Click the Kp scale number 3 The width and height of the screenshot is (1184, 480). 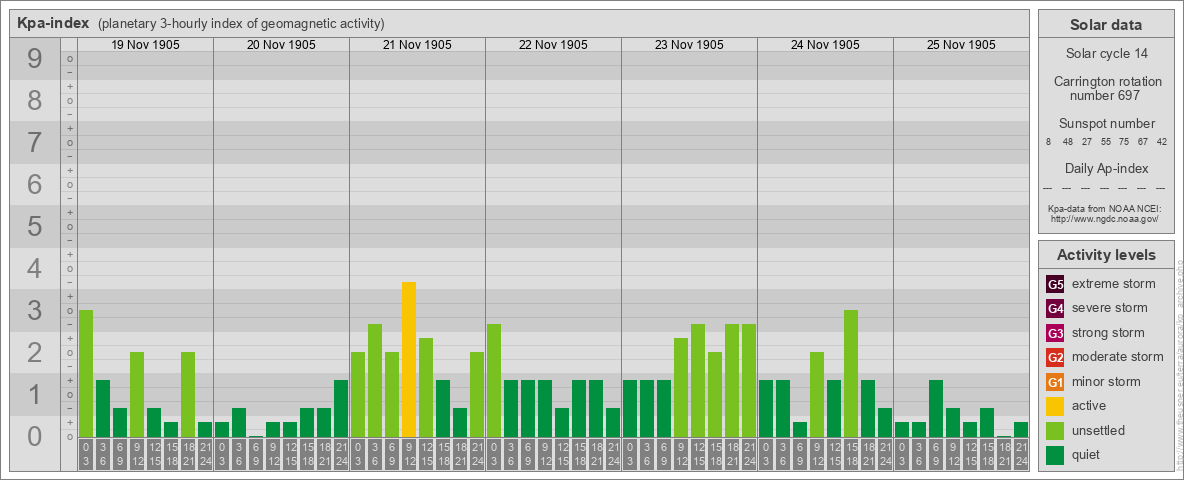point(34,310)
